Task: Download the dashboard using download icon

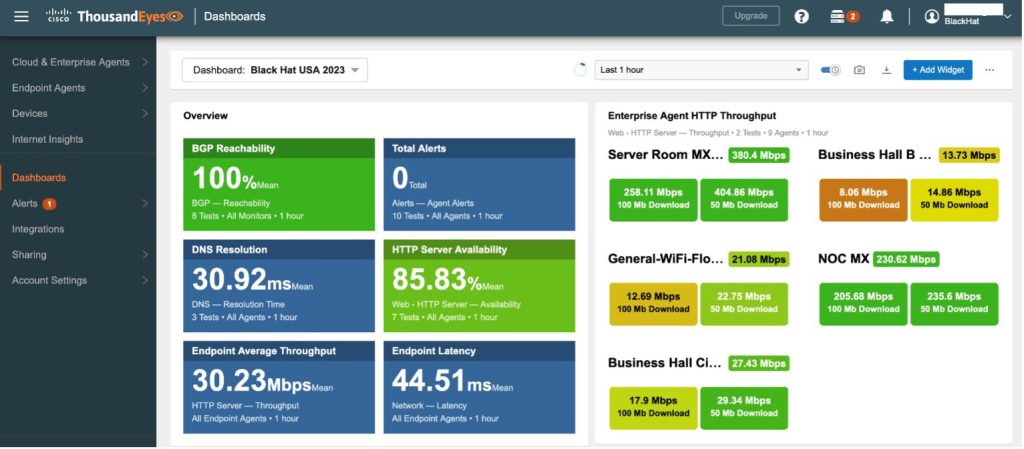Action: click(x=886, y=70)
